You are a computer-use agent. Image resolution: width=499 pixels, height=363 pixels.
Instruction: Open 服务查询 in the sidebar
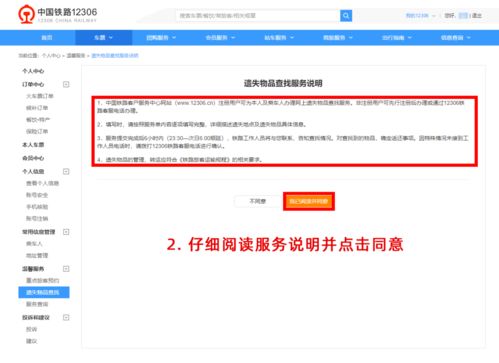coord(37,304)
